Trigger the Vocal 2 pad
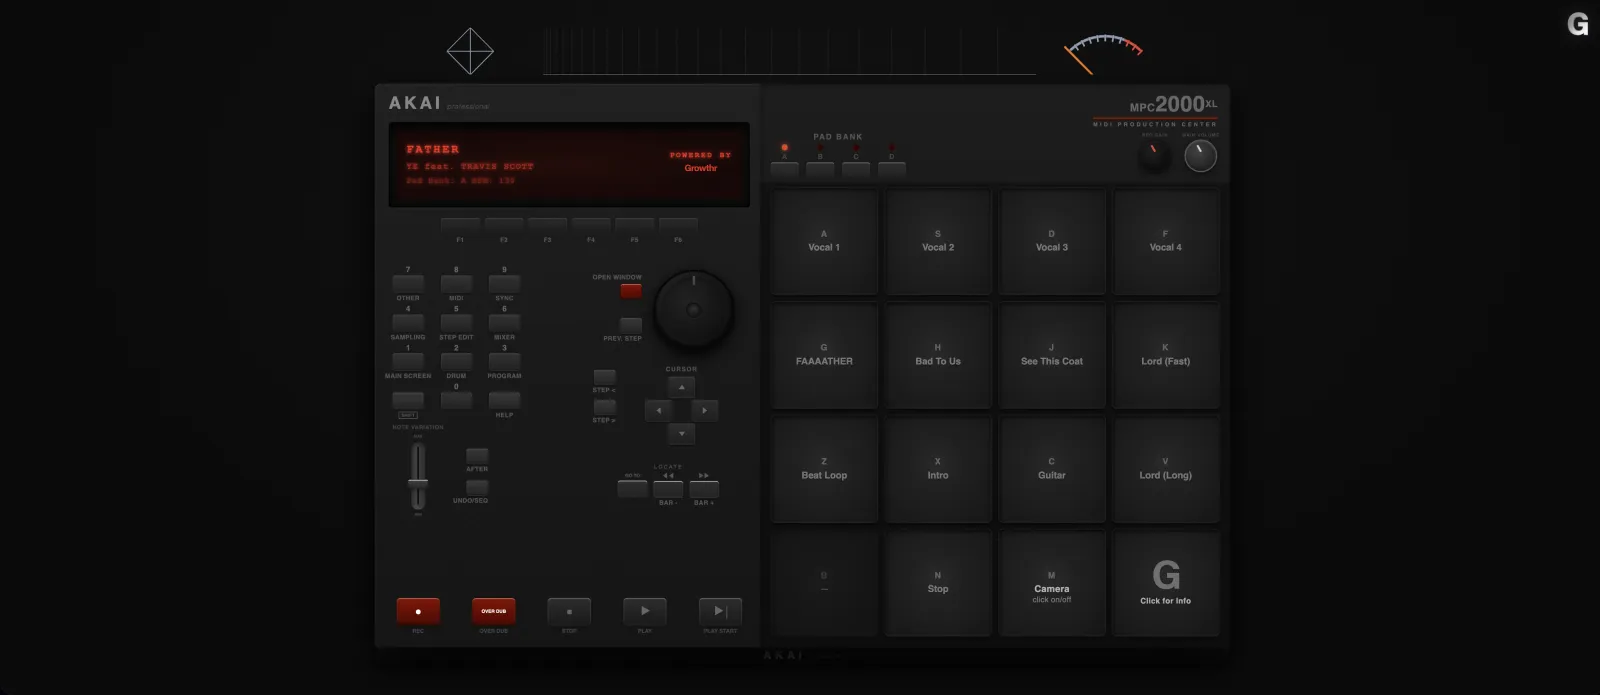 [x=938, y=241]
